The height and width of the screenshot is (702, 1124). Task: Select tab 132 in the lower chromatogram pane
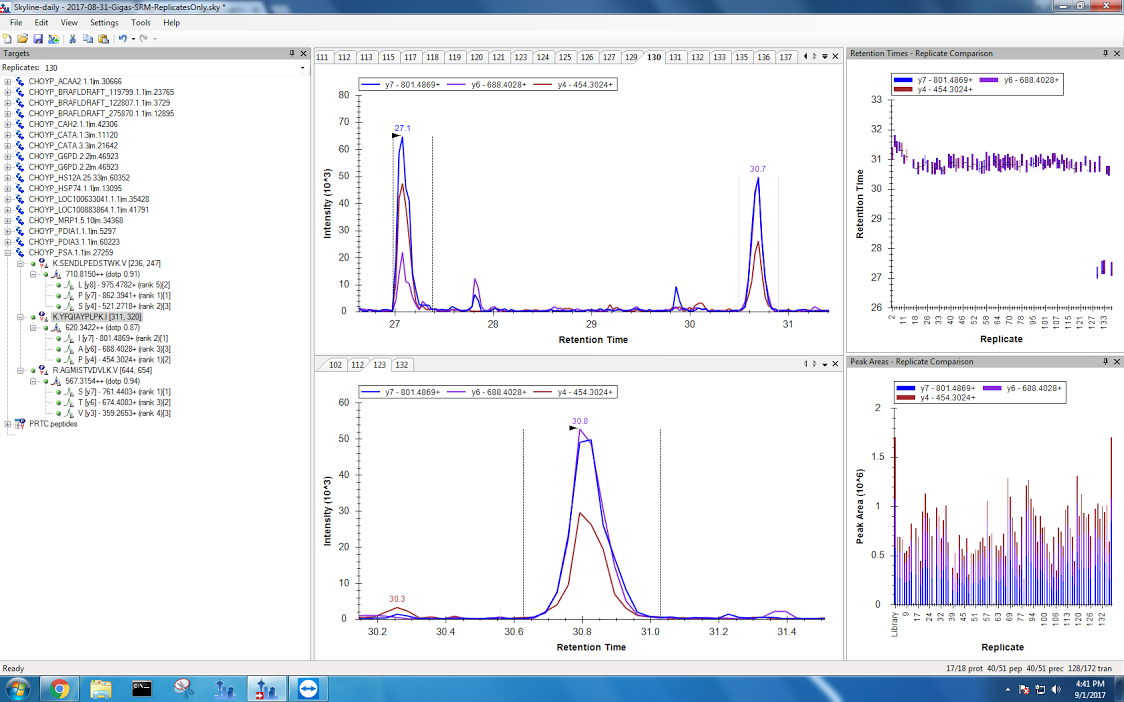pyautogui.click(x=401, y=365)
